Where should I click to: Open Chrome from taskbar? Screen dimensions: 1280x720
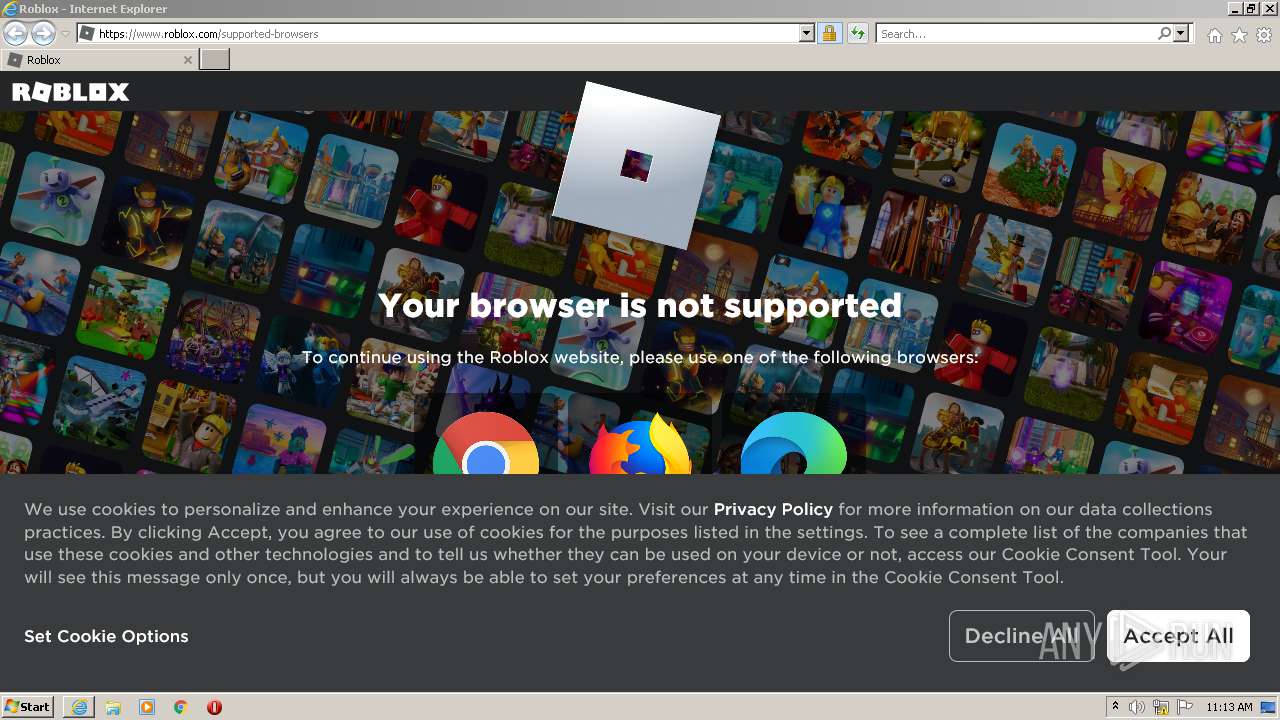[181, 707]
